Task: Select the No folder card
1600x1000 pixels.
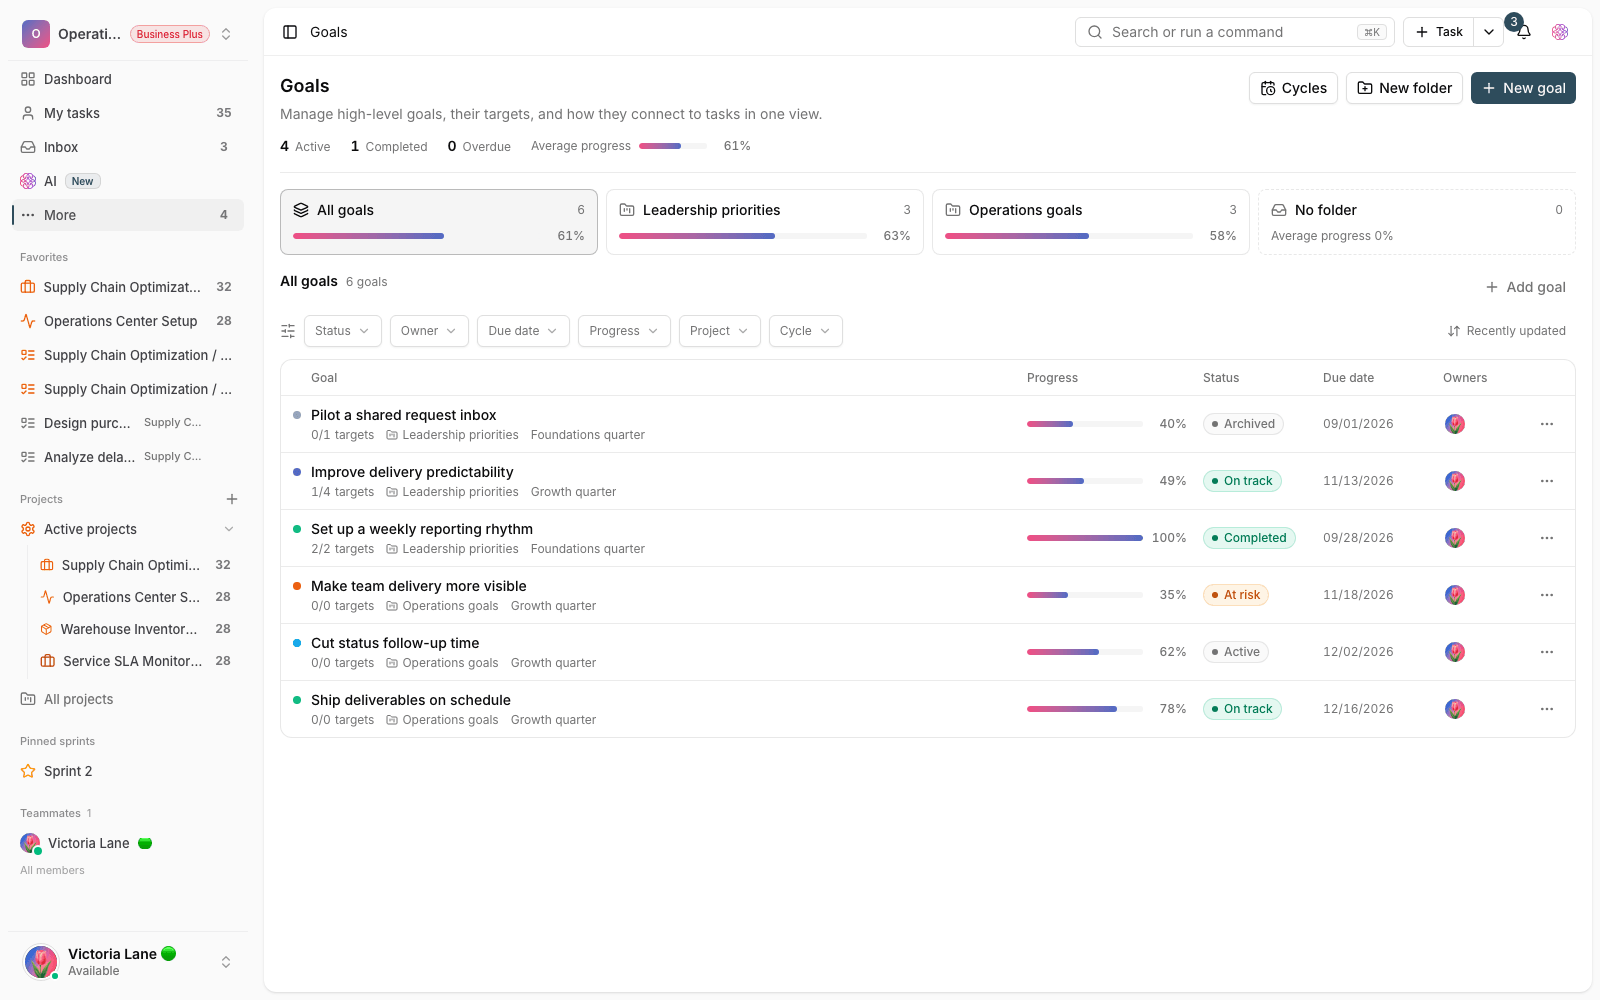Action: coord(1417,222)
